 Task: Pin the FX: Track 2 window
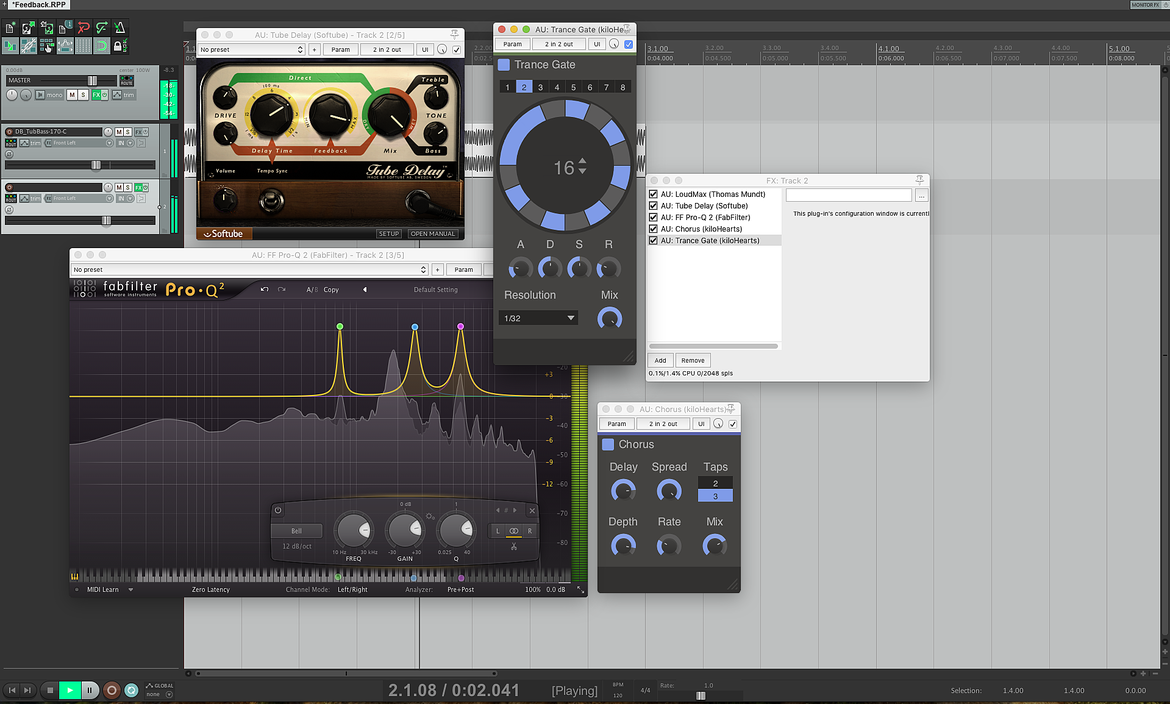919,180
